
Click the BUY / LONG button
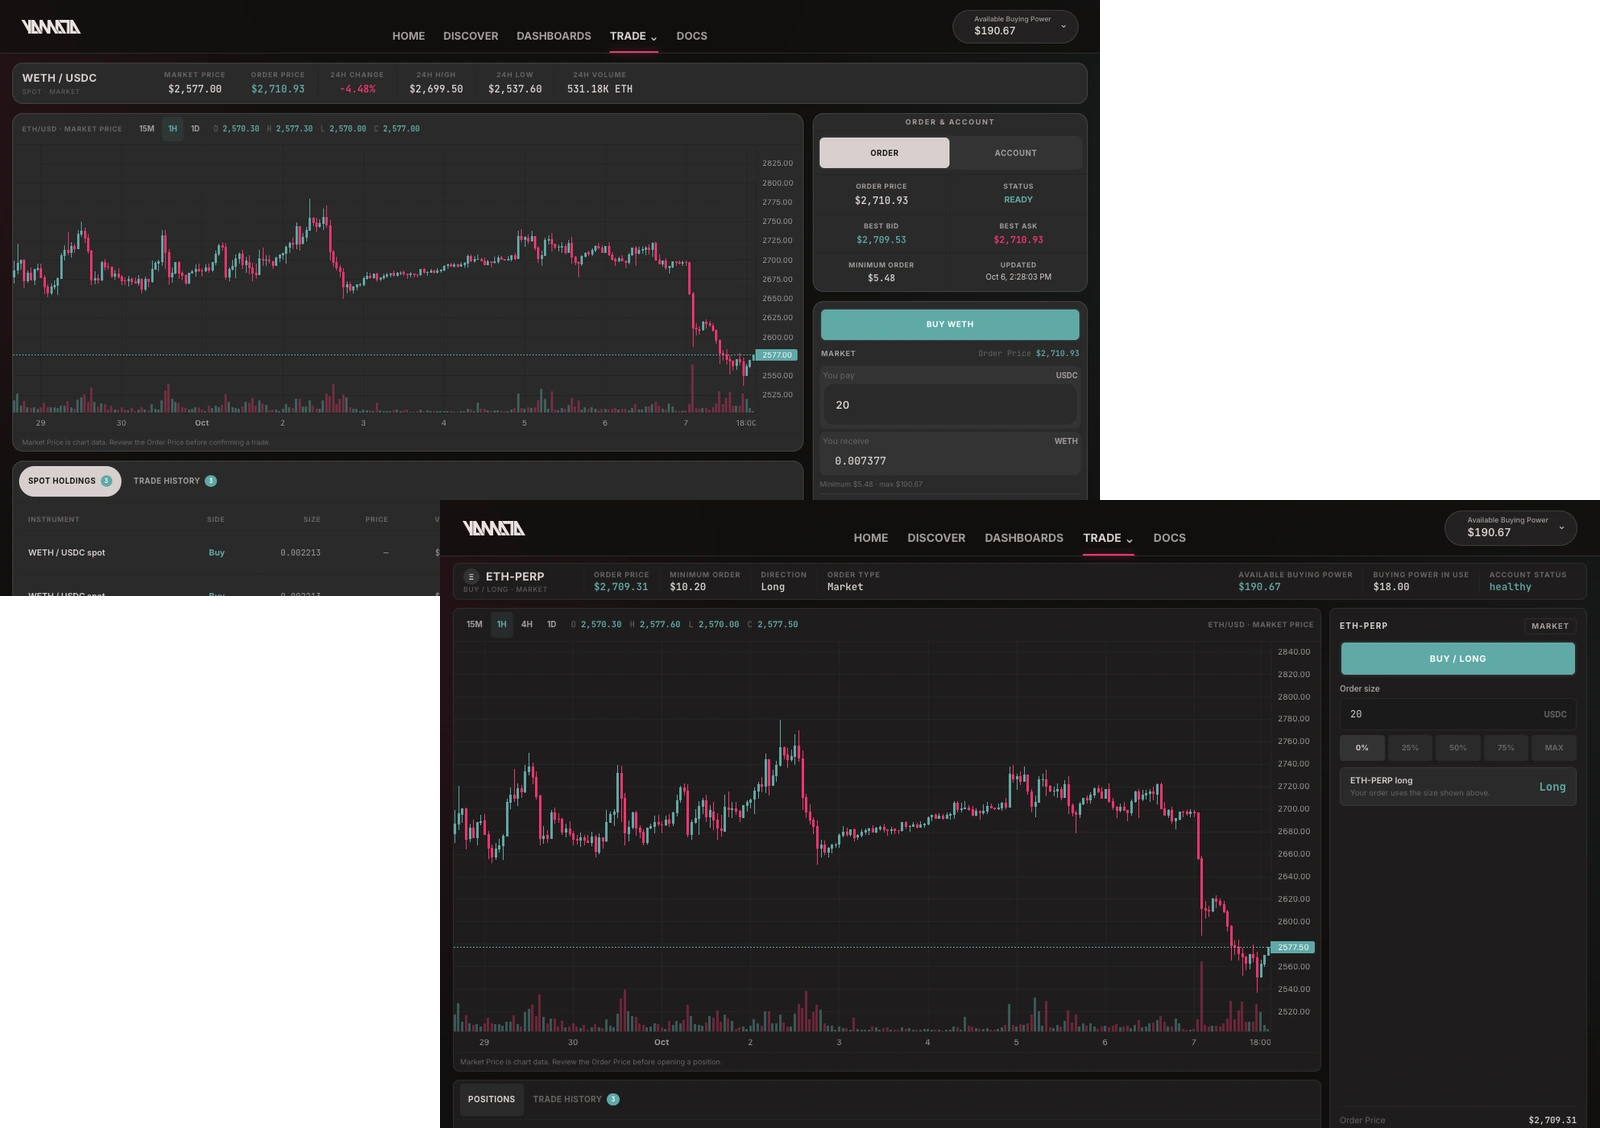[x=1458, y=659]
